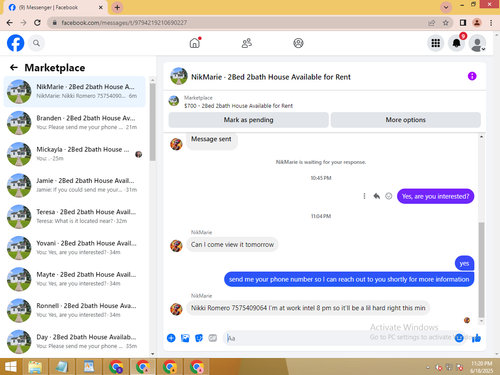Click the taskbar clock showing 11:20 PM
Screen dimensions: 500x375
482,367
